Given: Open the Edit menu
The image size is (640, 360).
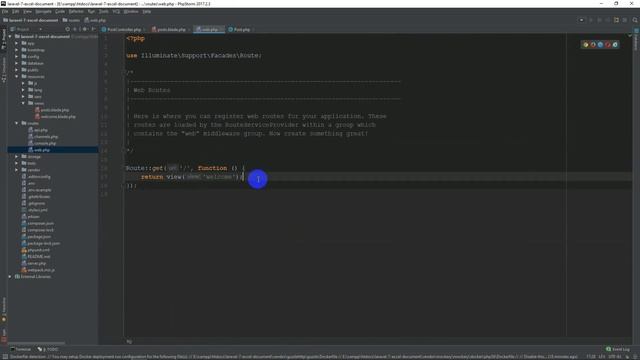Looking at the screenshot, I should [x=16, y=11].
